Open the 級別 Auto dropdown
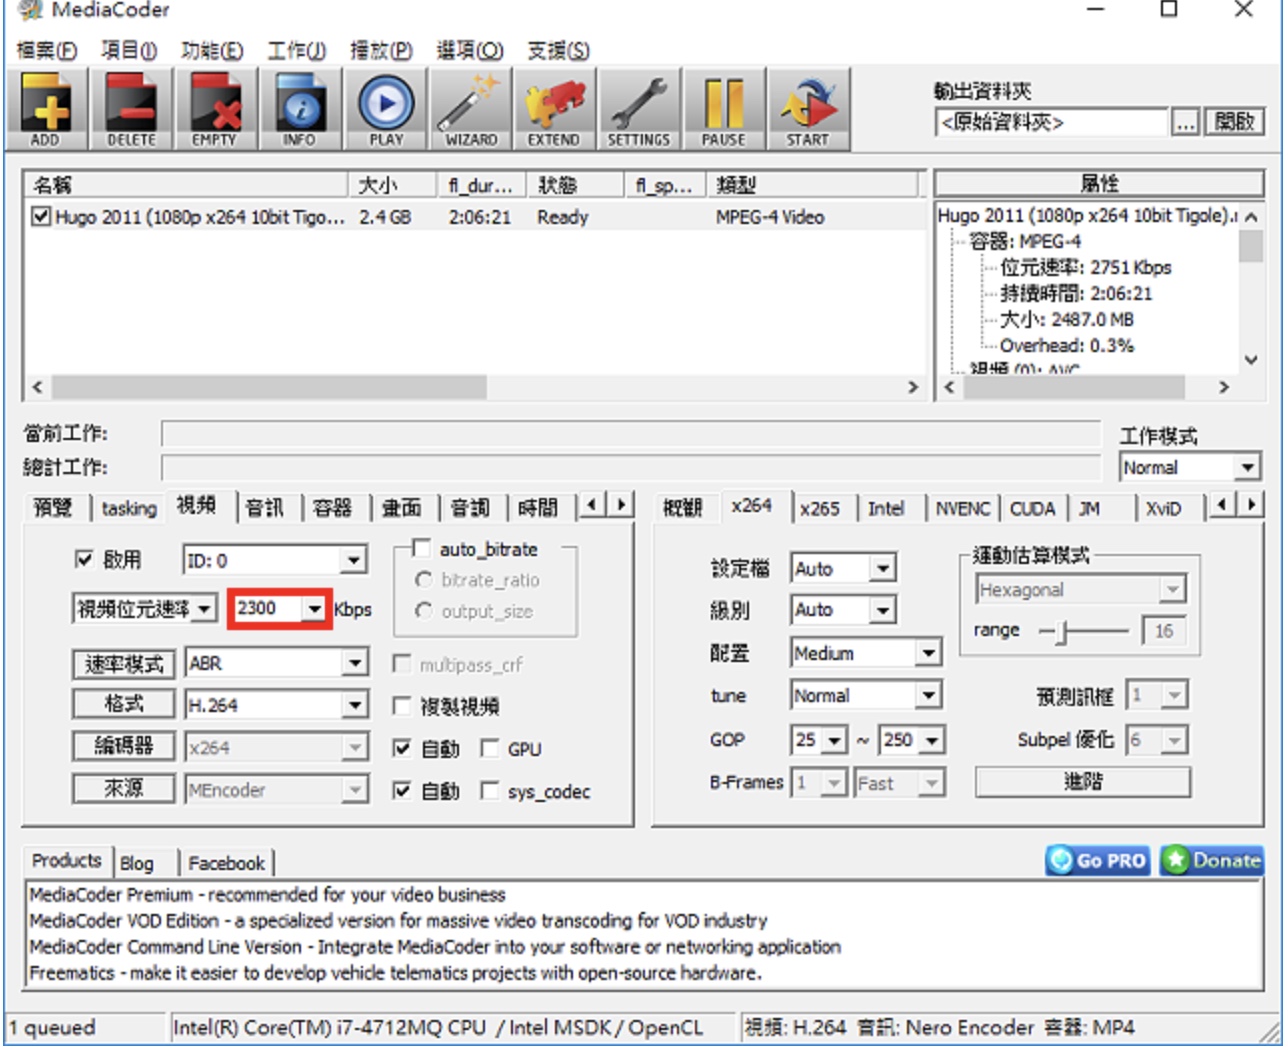Screen dimensions: 1288x1050 click(x=843, y=609)
